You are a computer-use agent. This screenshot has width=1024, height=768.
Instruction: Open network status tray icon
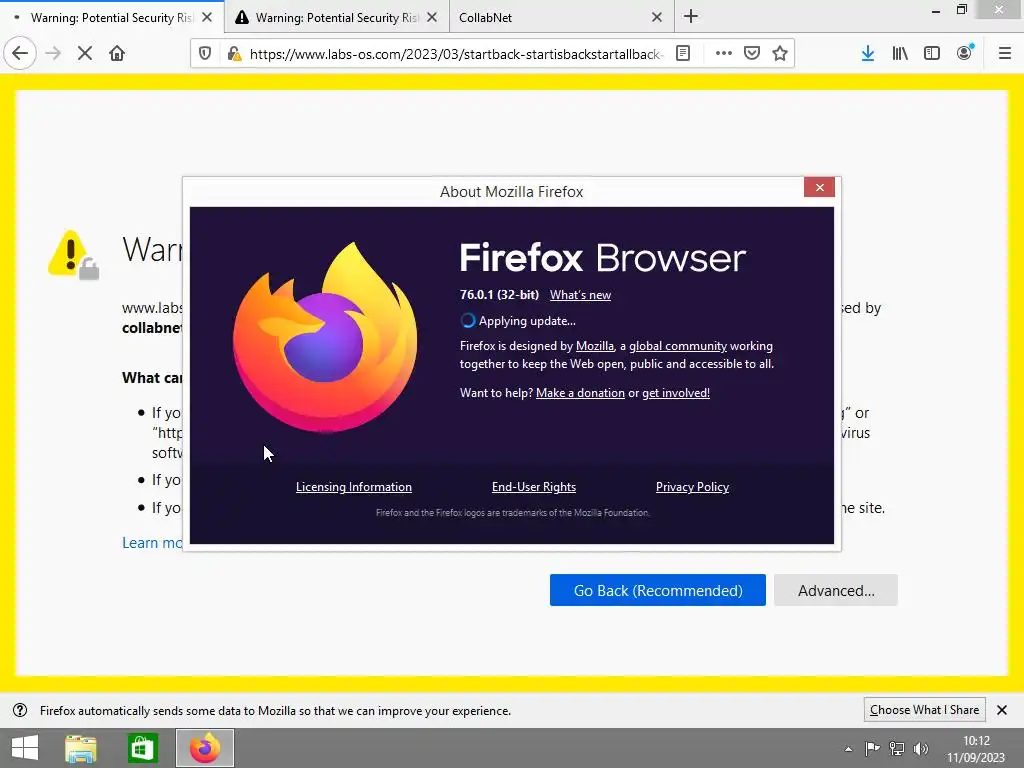pyautogui.click(x=897, y=749)
